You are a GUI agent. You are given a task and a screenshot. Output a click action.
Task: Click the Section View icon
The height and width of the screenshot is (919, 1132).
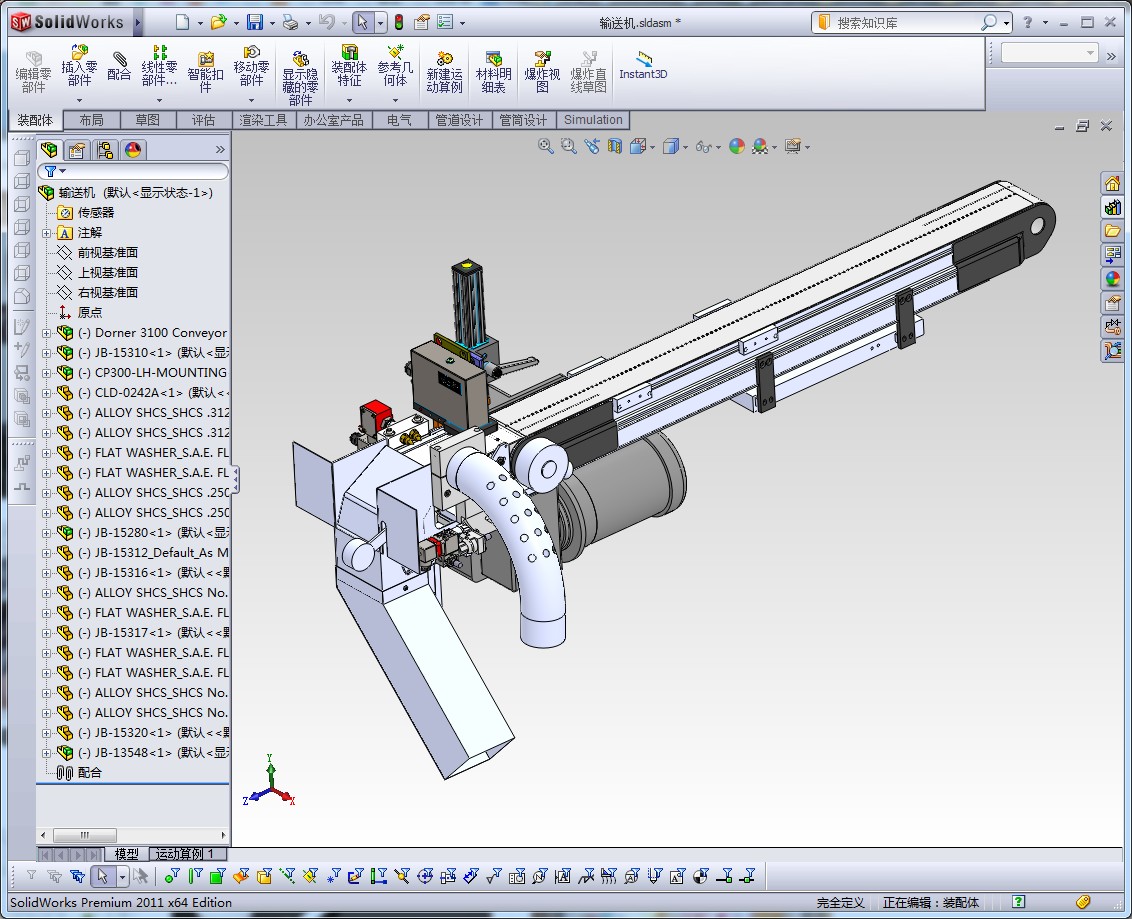(x=614, y=147)
